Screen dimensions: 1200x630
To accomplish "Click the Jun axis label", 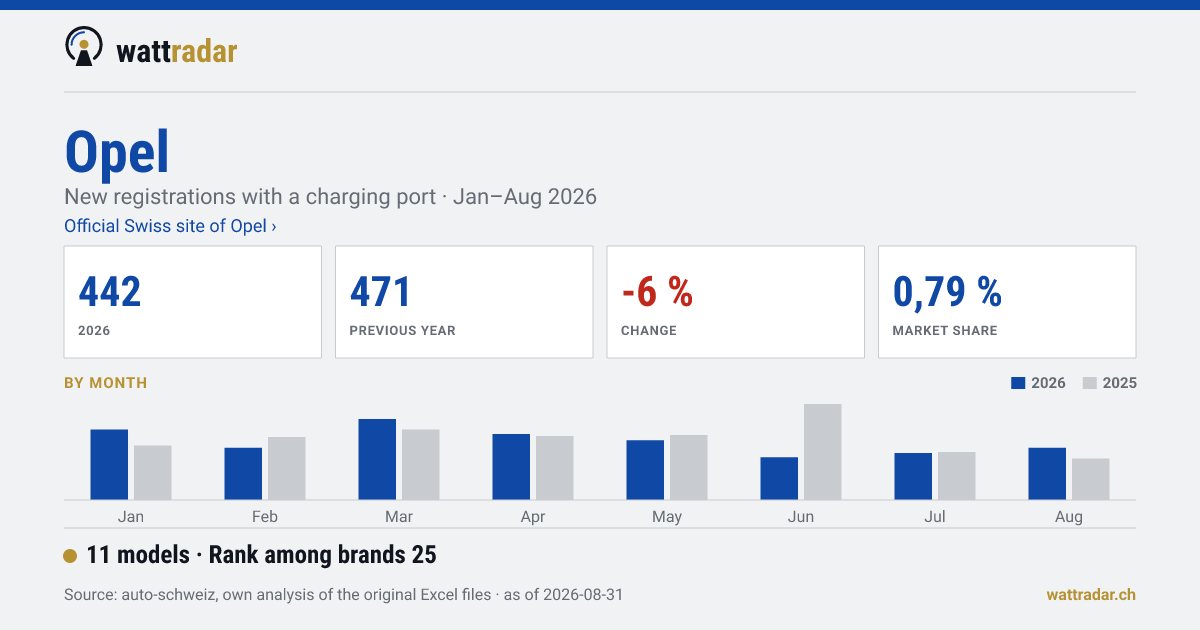I will click(801, 517).
